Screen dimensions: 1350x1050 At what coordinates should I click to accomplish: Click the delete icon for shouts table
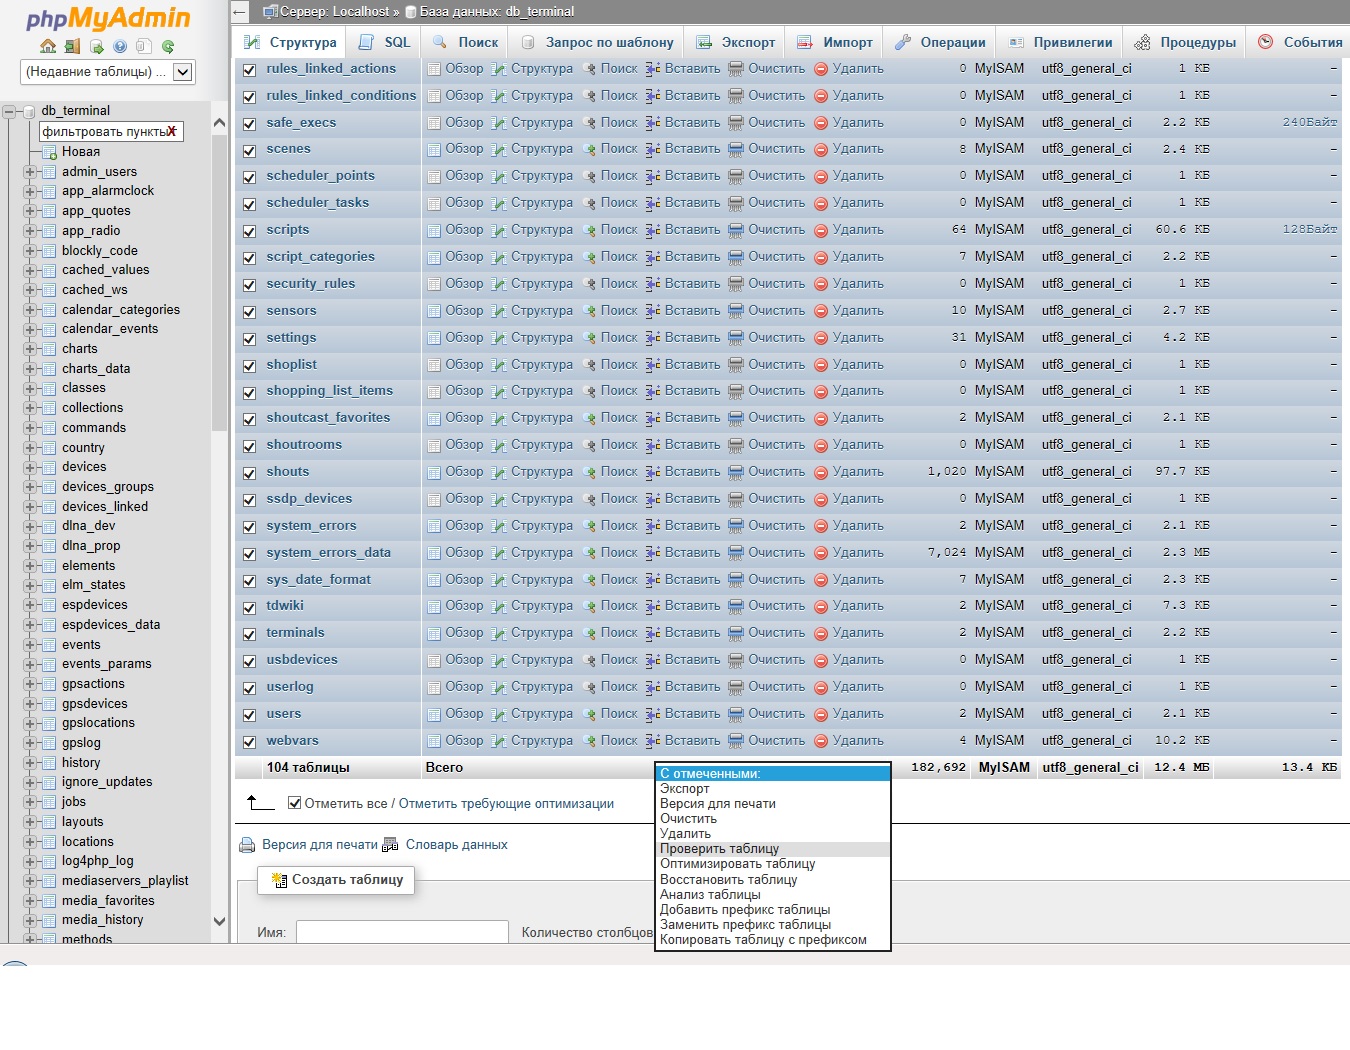click(820, 472)
